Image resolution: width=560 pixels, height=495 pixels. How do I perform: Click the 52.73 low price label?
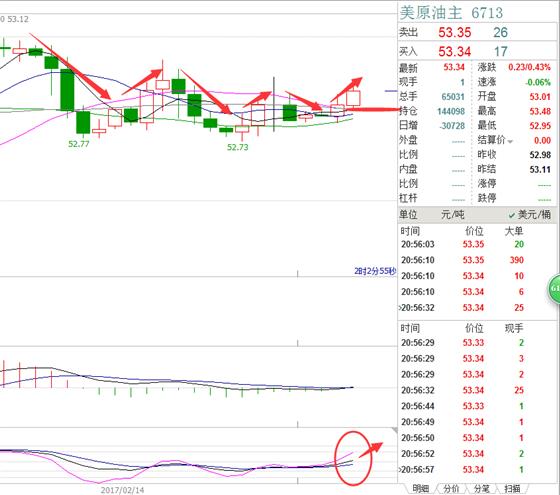pos(238,147)
